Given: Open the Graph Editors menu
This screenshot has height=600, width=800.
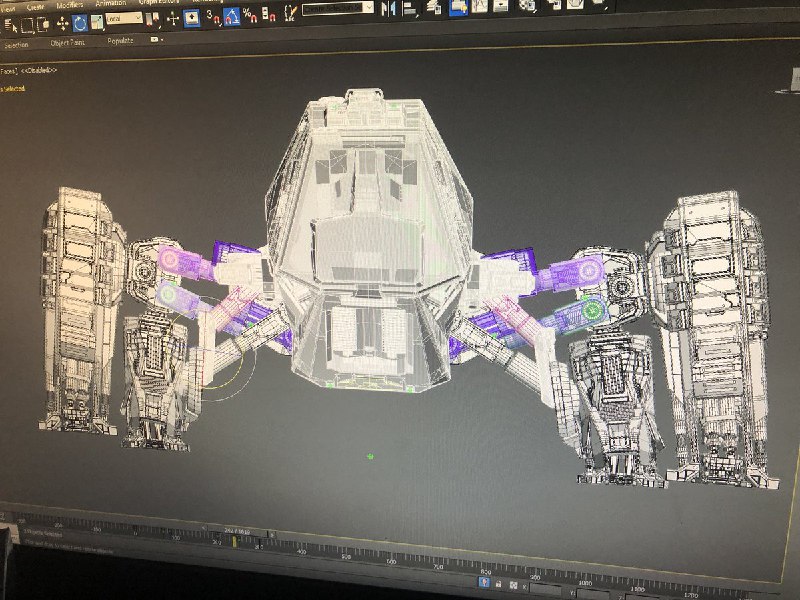Looking at the screenshot, I should (x=159, y=2).
